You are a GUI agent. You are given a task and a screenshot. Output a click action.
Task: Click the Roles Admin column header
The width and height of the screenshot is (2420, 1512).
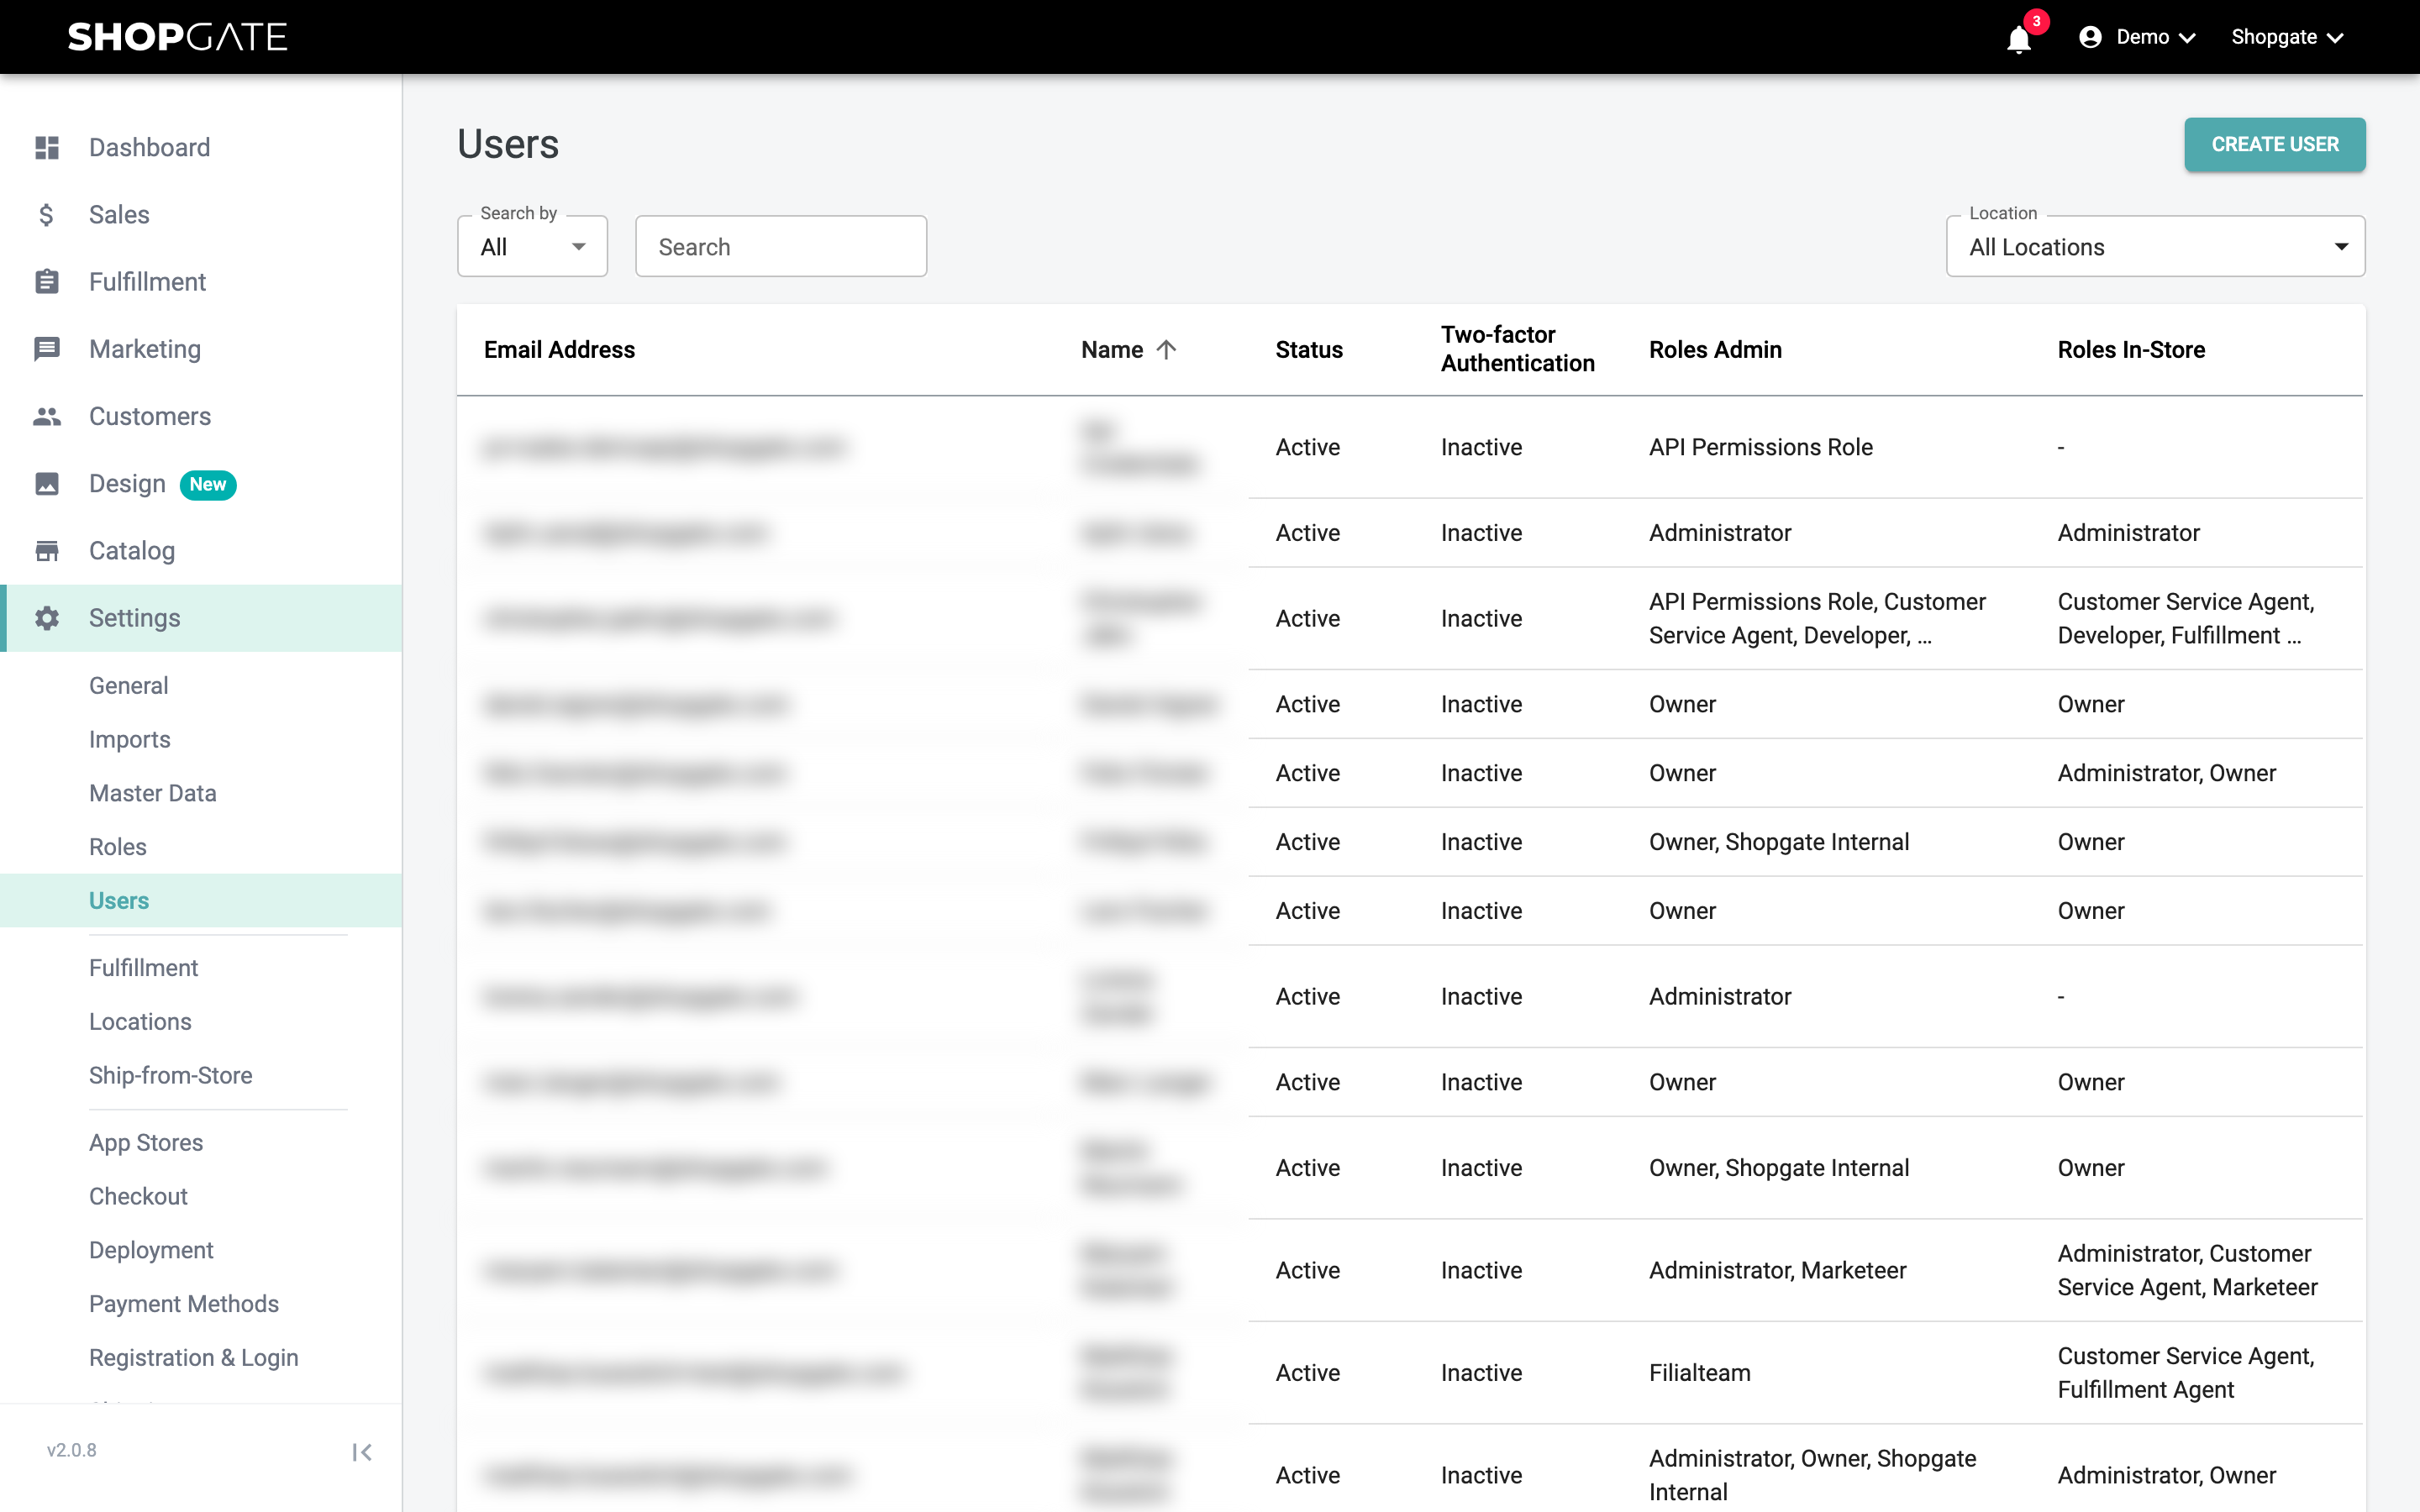(1715, 349)
